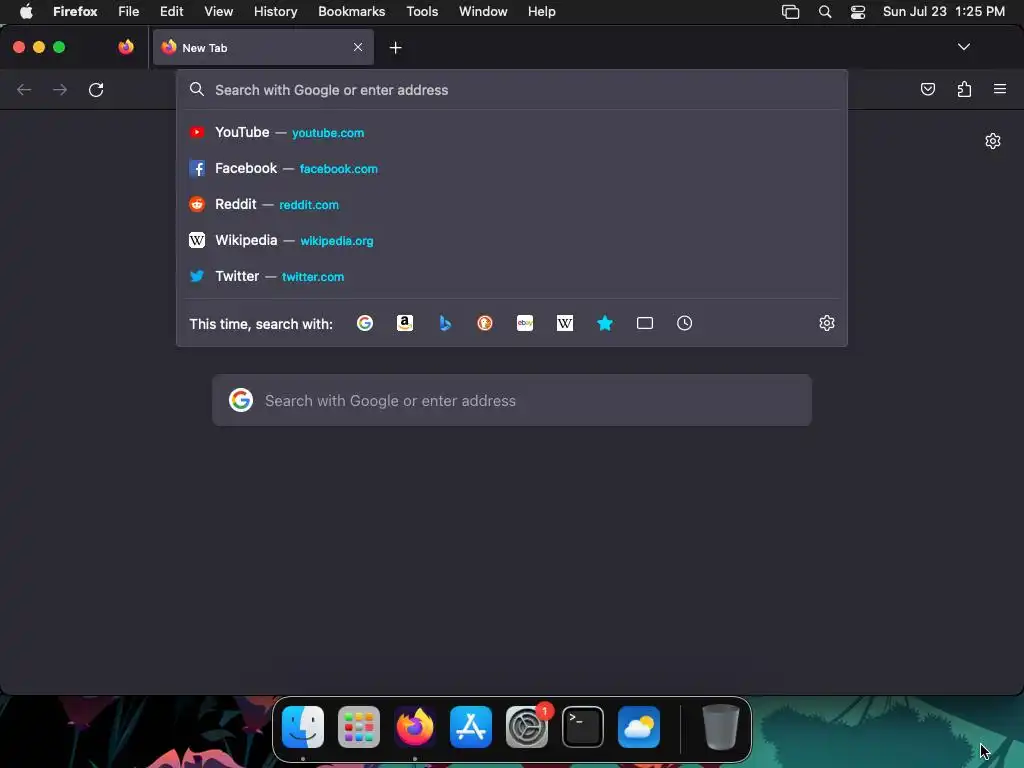The width and height of the screenshot is (1024, 768).
Task: Search bookmarks using star icon
Action: 605,323
